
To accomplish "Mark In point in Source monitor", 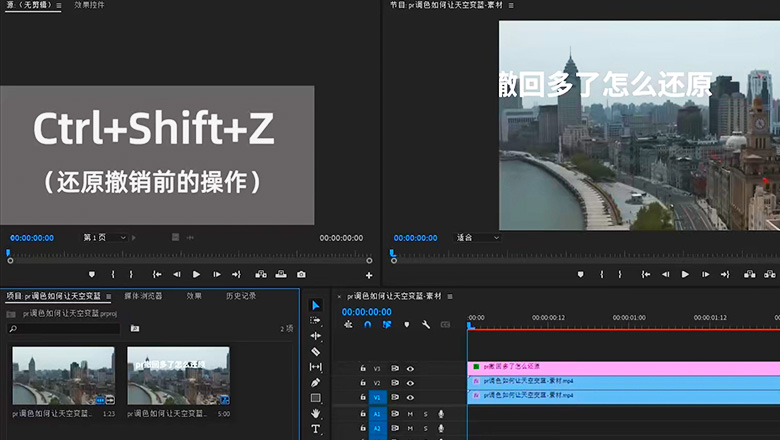I will 113,274.
